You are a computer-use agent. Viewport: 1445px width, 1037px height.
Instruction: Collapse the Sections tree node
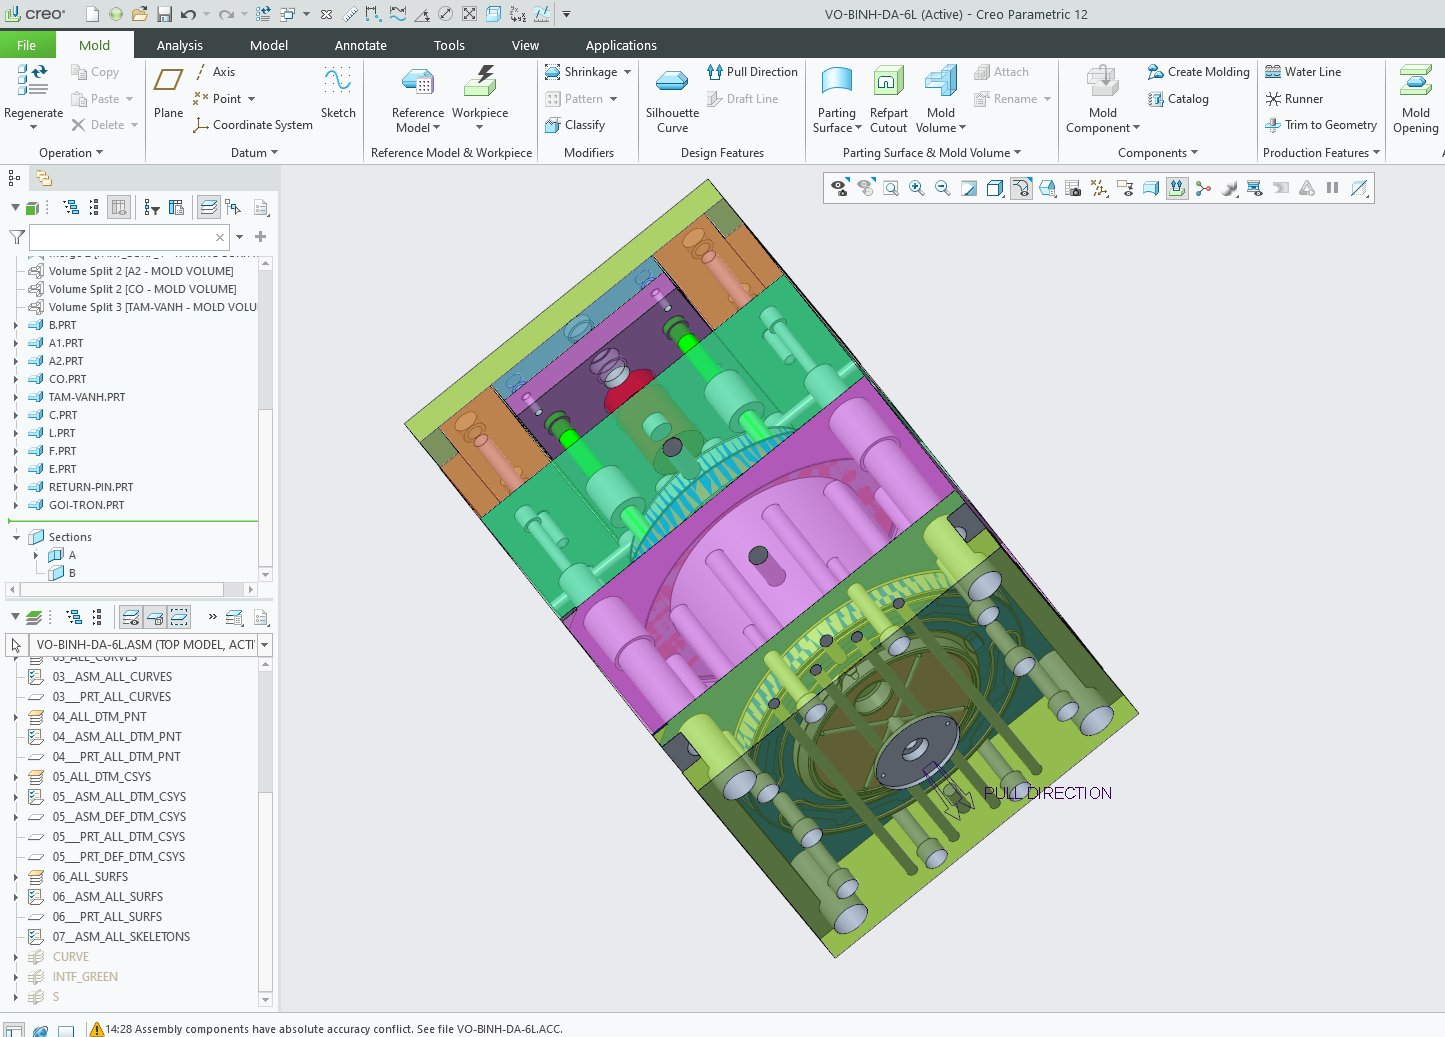pyautogui.click(x=16, y=537)
